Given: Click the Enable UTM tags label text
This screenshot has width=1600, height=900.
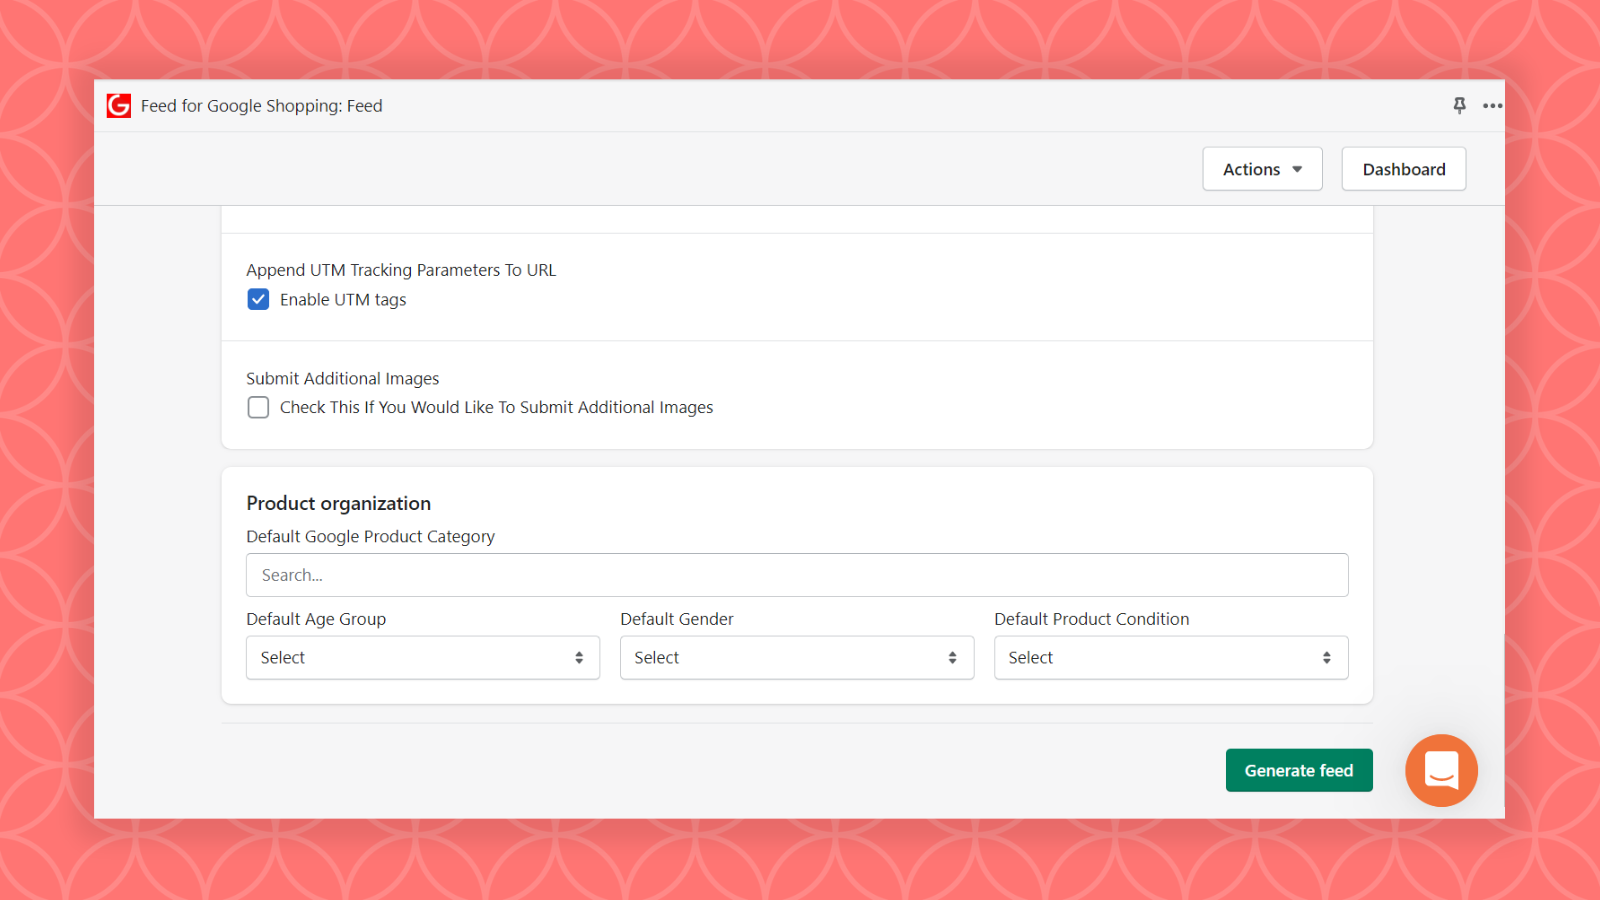Looking at the screenshot, I should (x=342, y=299).
